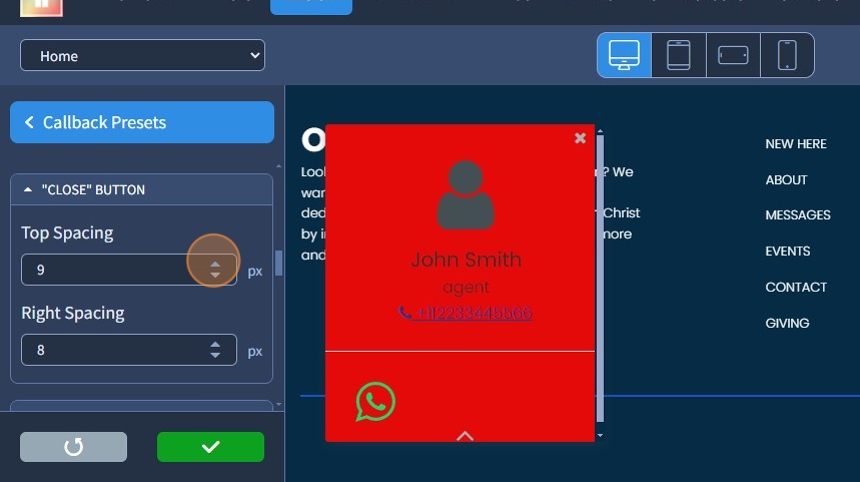Viewport: 860px width, 482px height.
Task: Select the desktop device preview icon
Action: (624, 55)
